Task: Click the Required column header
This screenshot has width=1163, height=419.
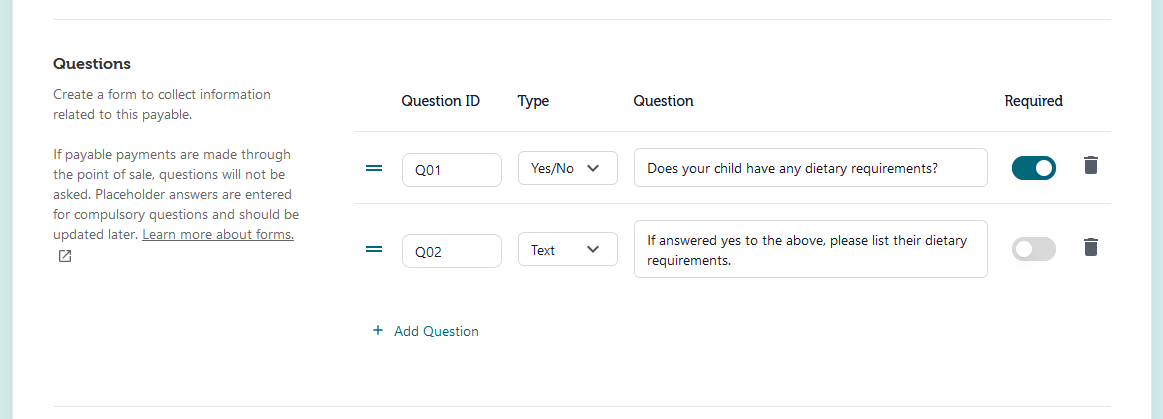Action: tap(1034, 101)
